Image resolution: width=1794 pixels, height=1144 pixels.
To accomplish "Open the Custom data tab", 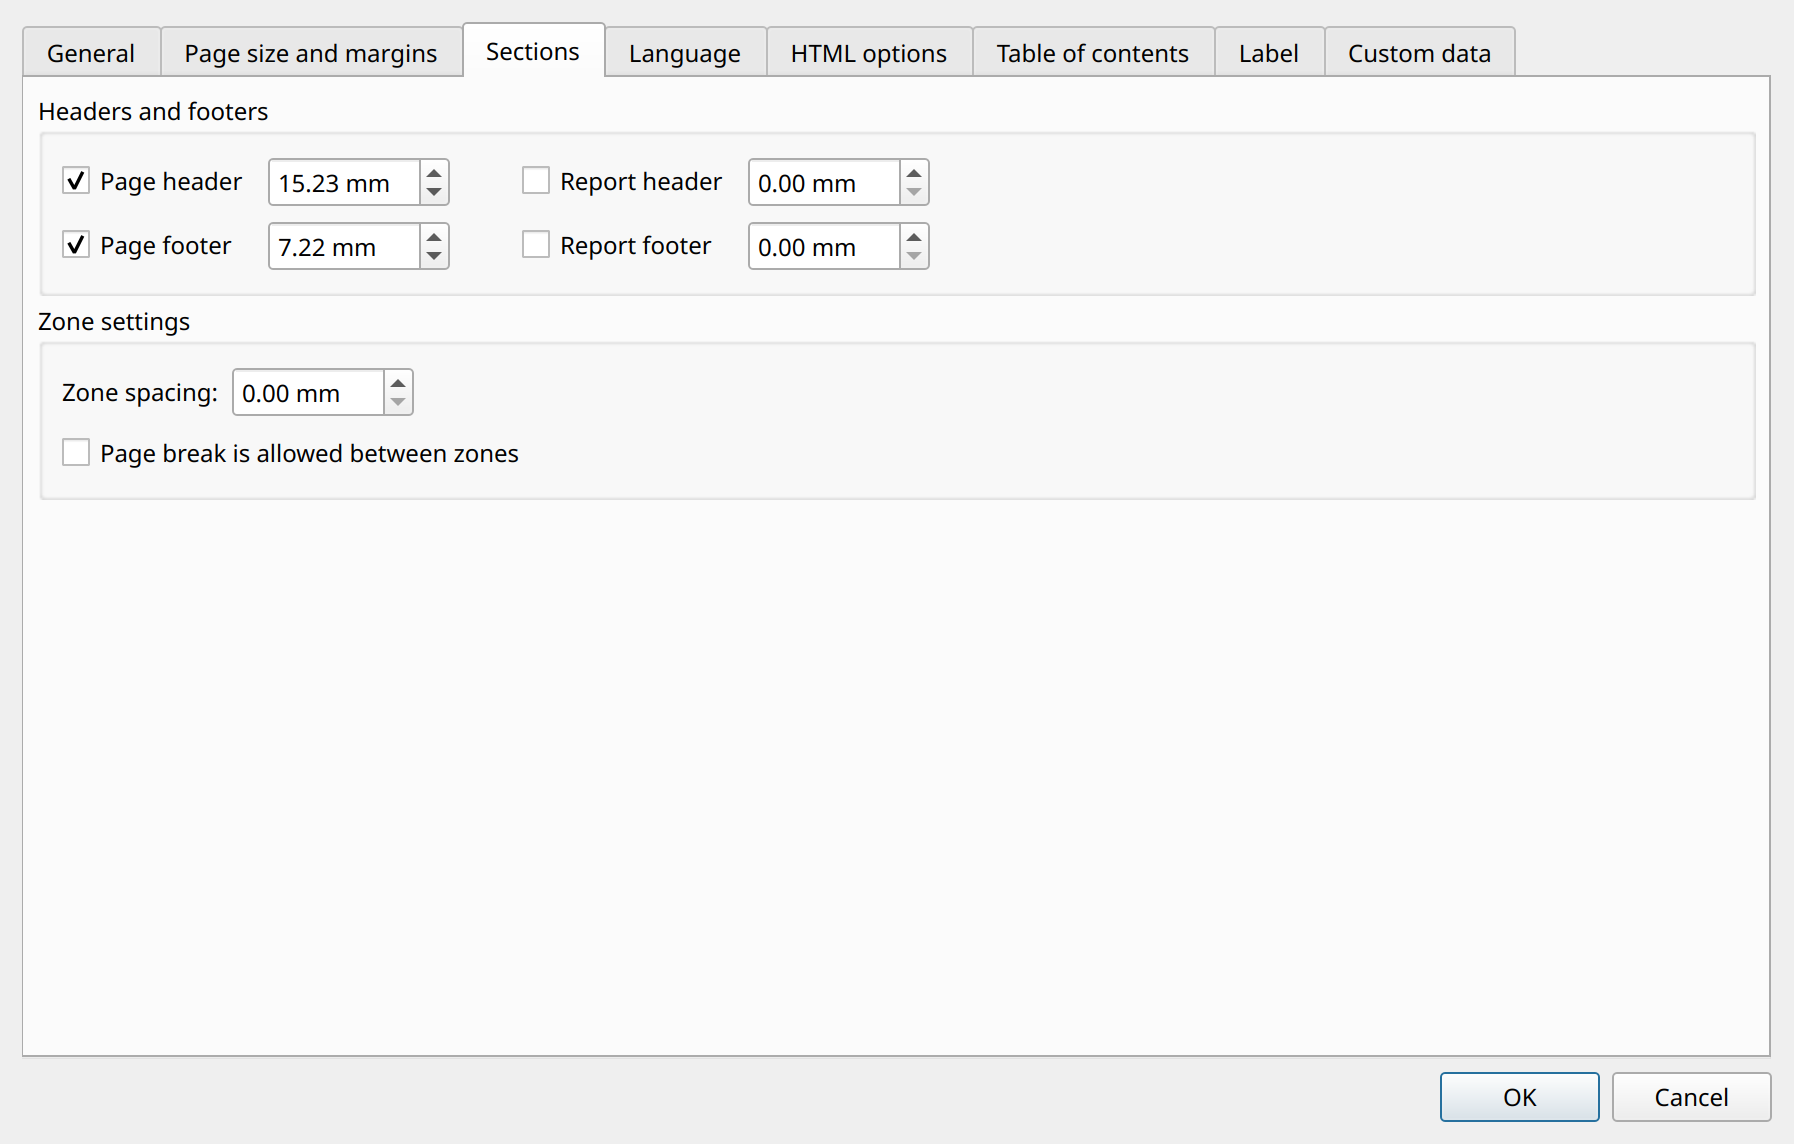I will [1419, 53].
